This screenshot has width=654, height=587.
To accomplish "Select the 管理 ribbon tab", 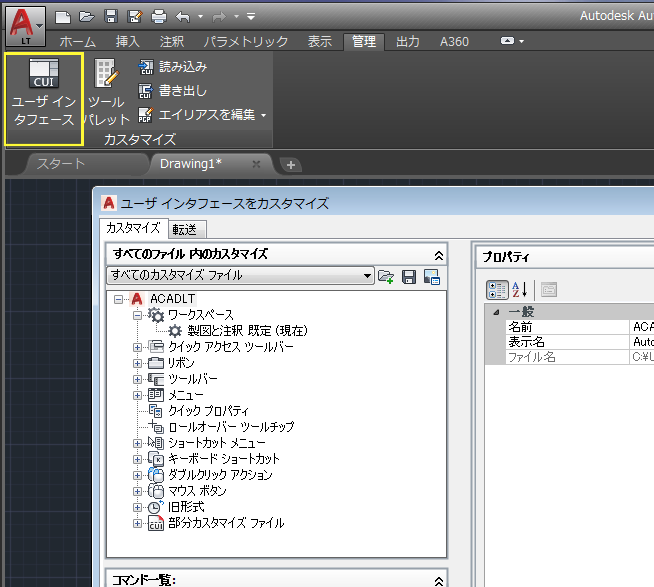I will [364, 41].
